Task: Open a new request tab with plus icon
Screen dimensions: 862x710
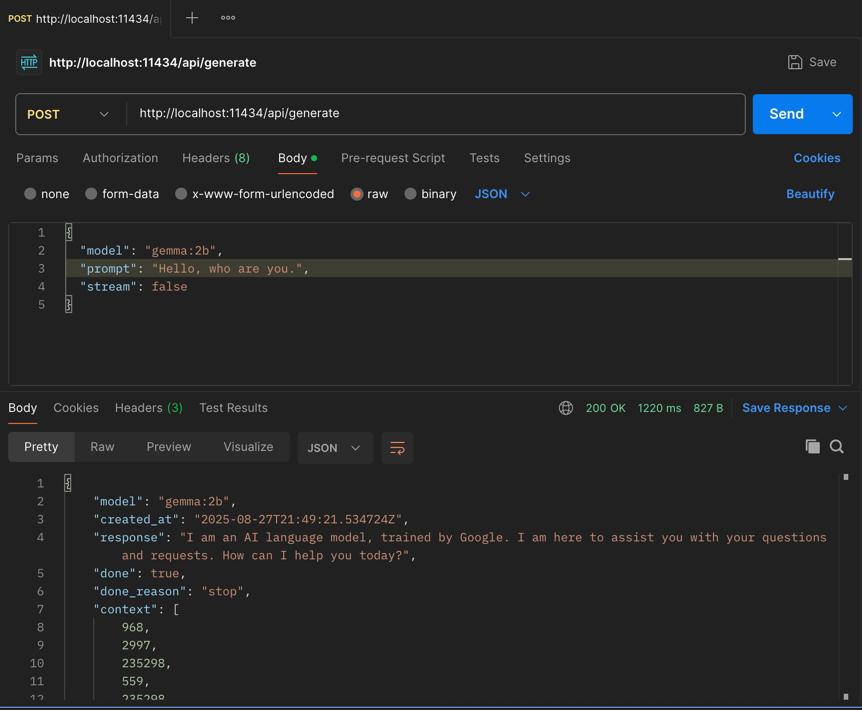Action: point(192,18)
